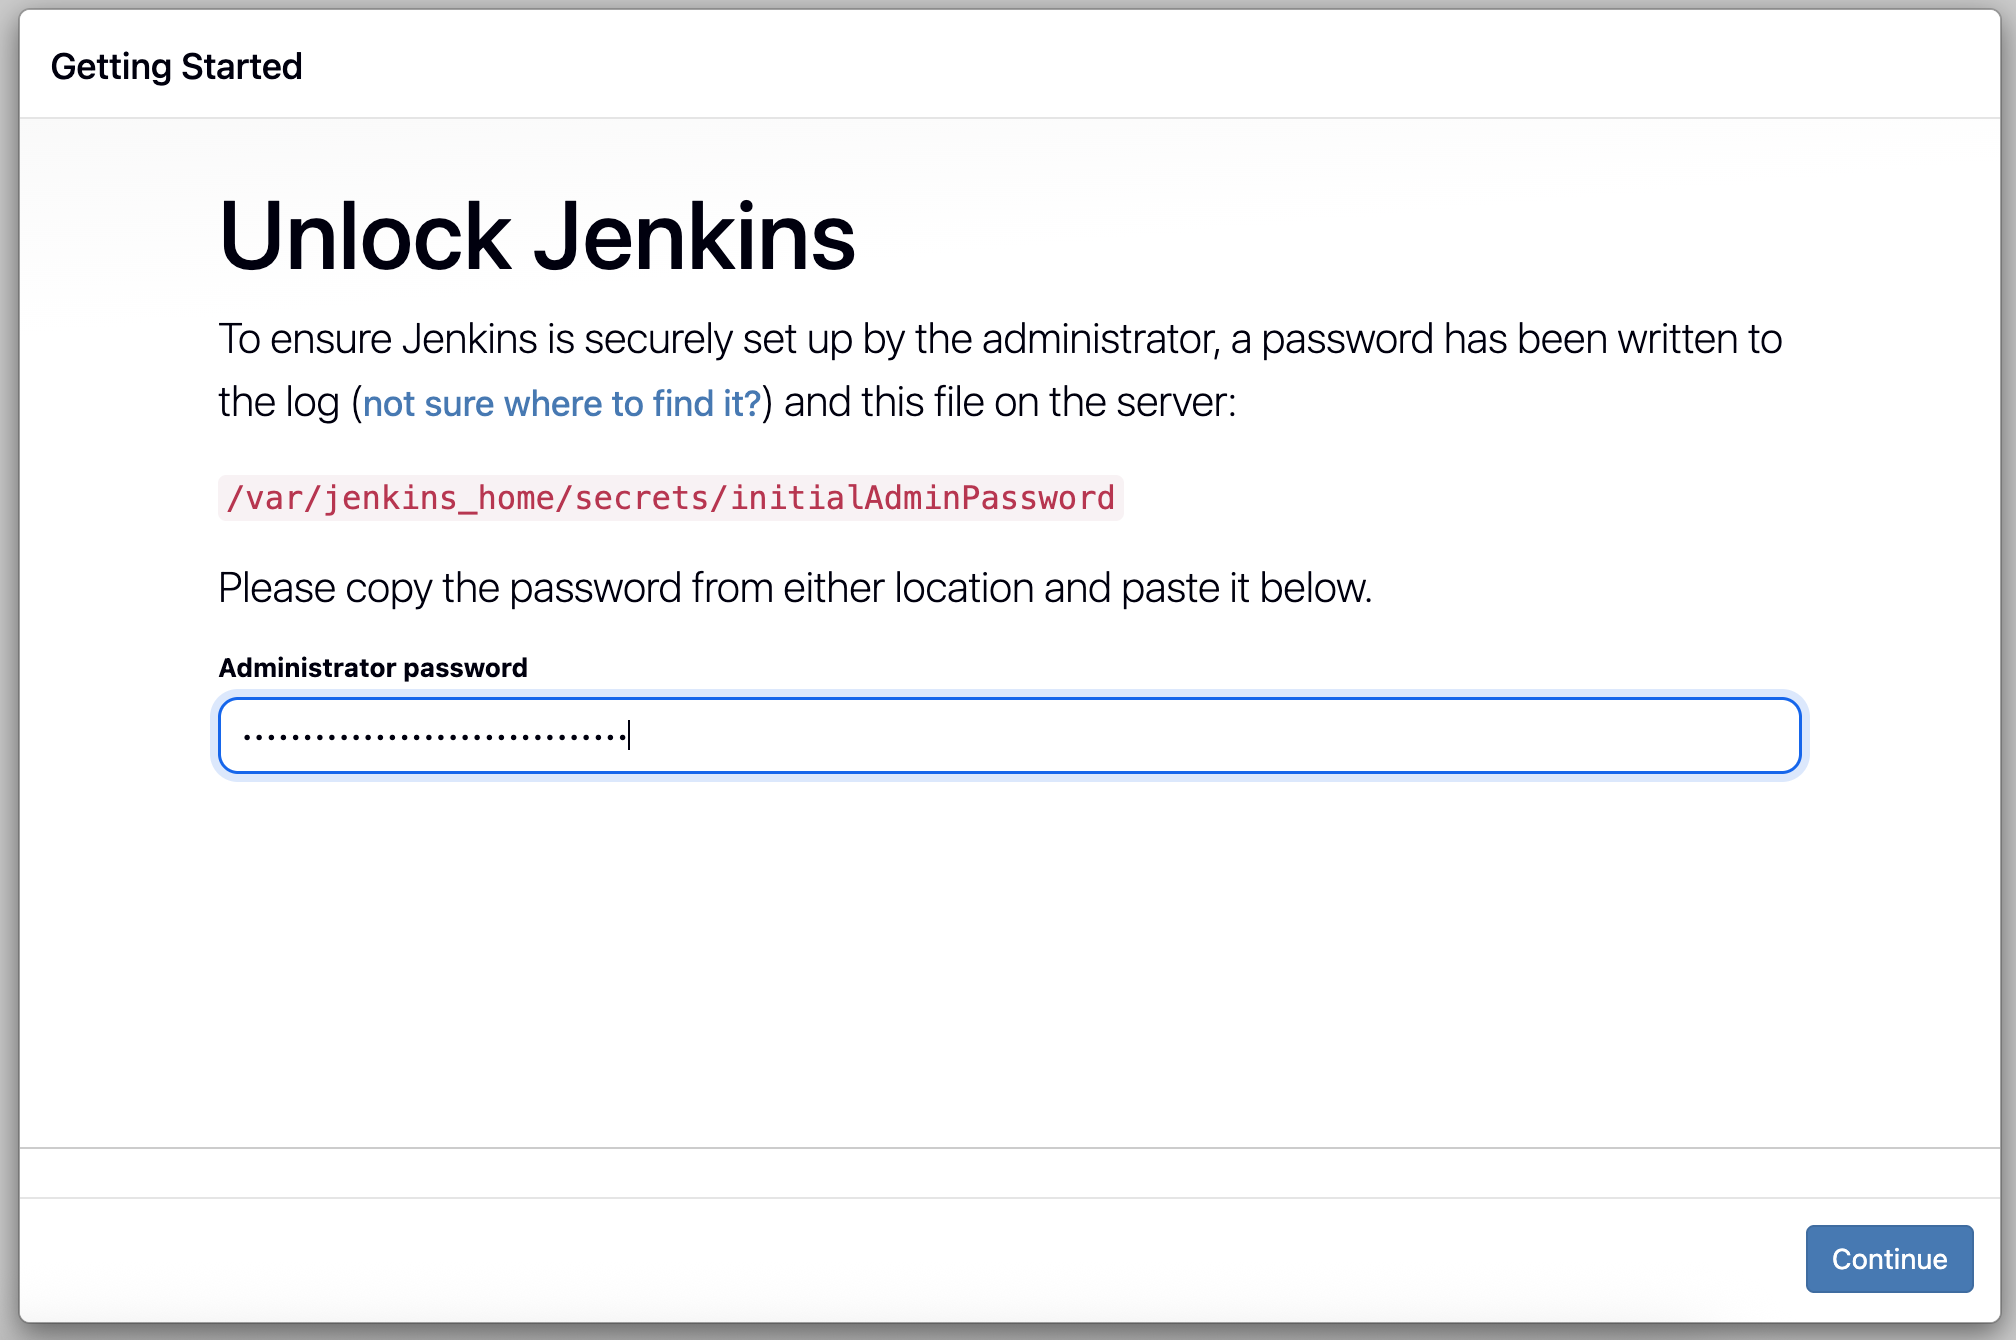Click '/var/jenkins_home' portion of the path
This screenshot has width=2016, height=1340.
click(x=390, y=498)
